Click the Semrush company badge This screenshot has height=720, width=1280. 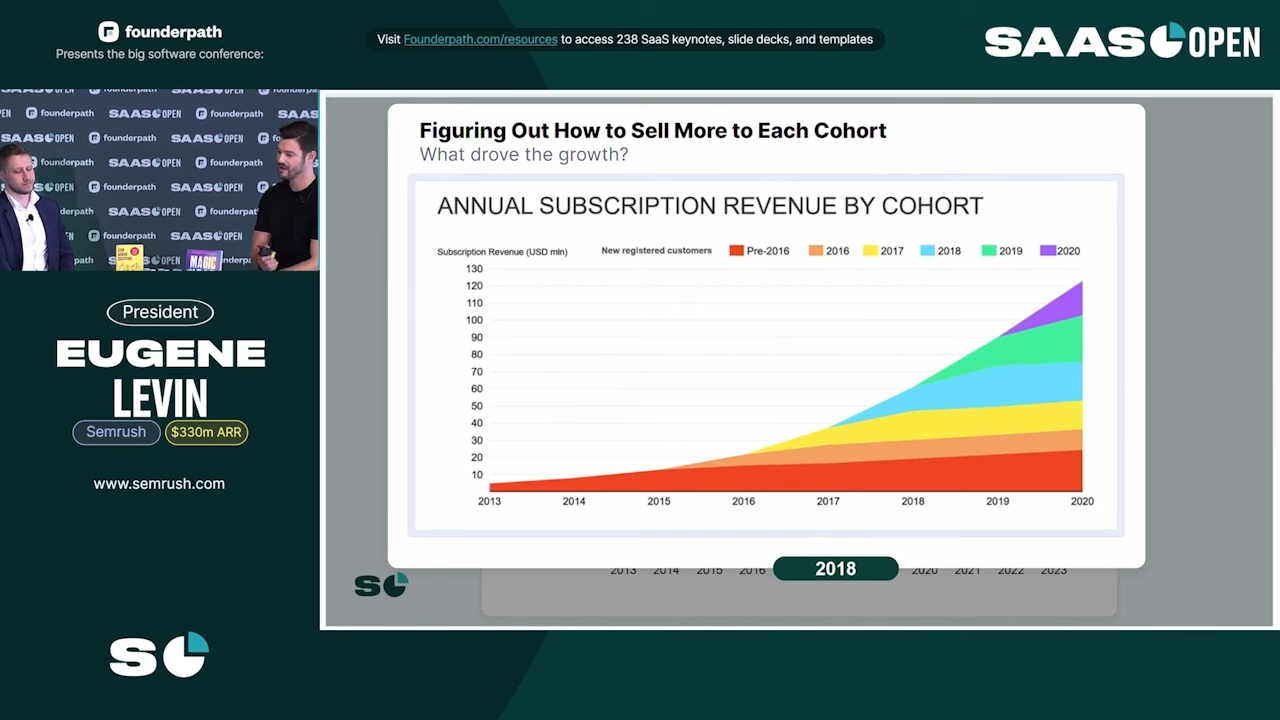[116, 432]
